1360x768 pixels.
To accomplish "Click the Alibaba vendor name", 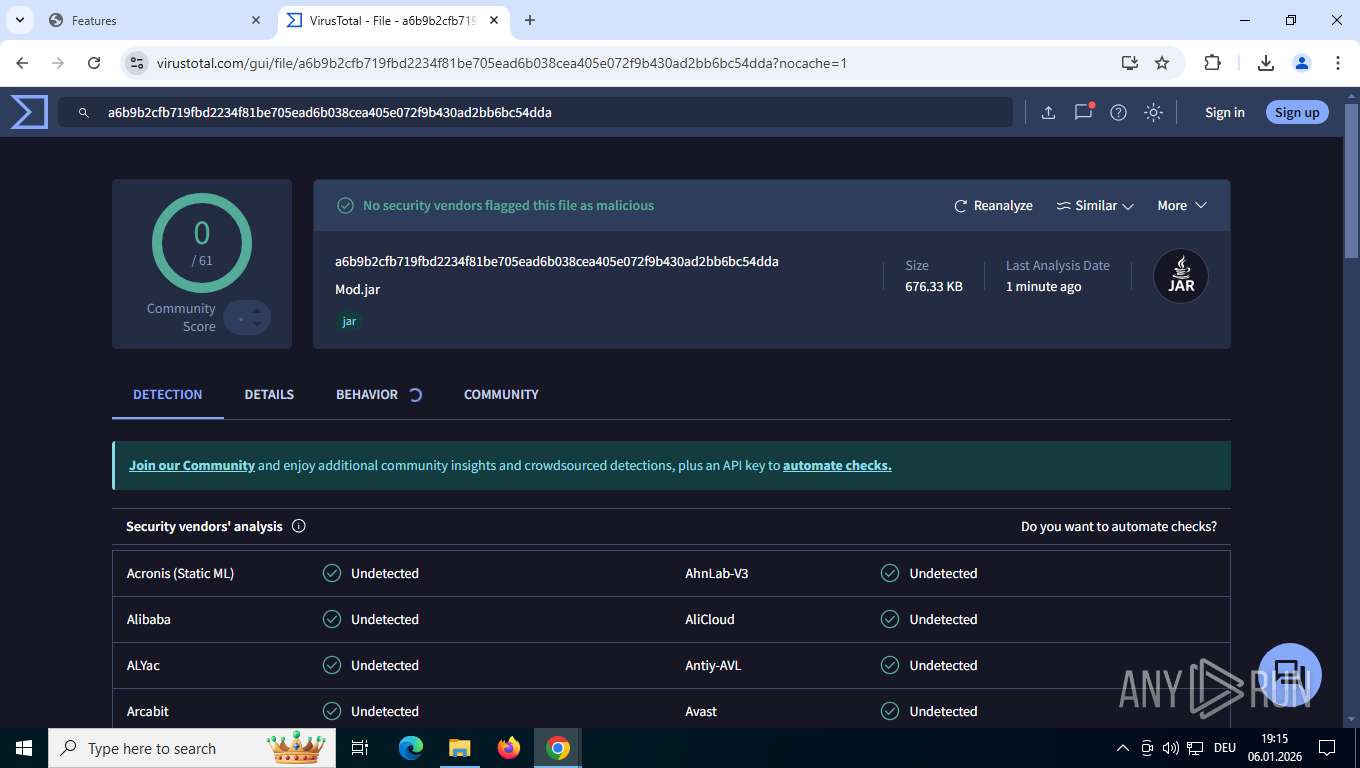I will click(x=149, y=619).
